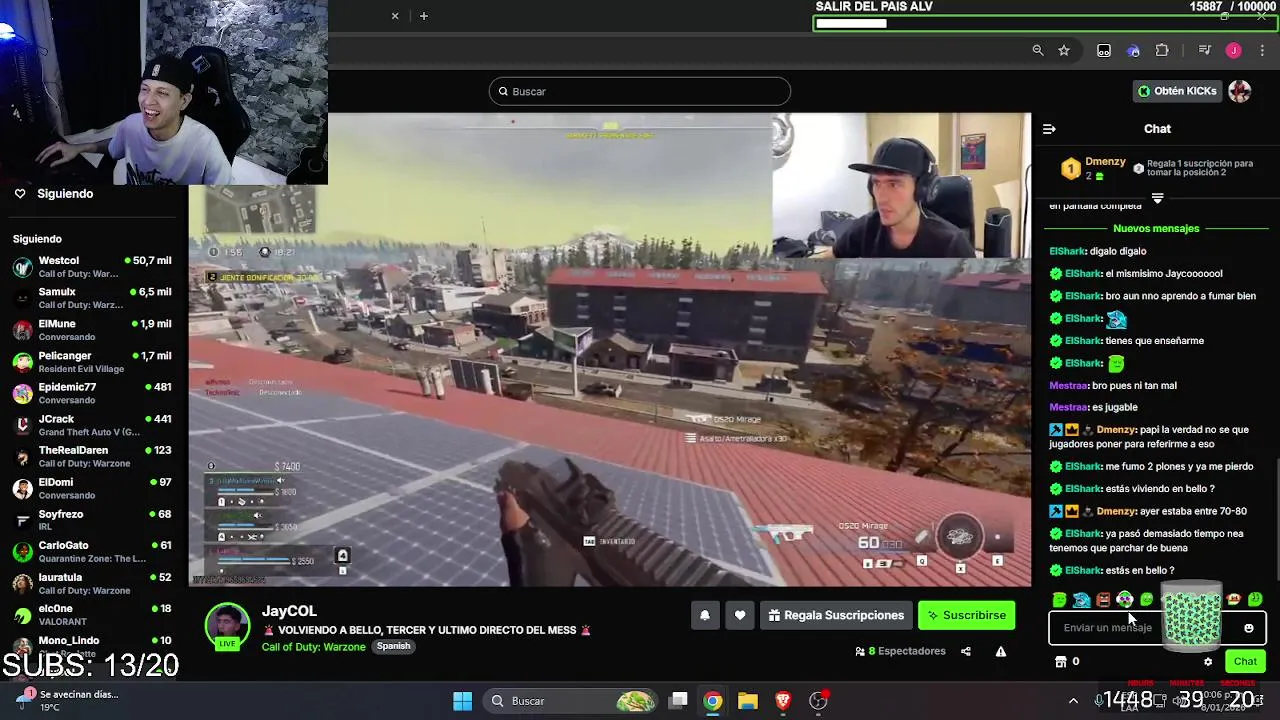Screen dimensions: 1280x720
Task: Open chat settings gear icon
Action: click(x=1208, y=661)
